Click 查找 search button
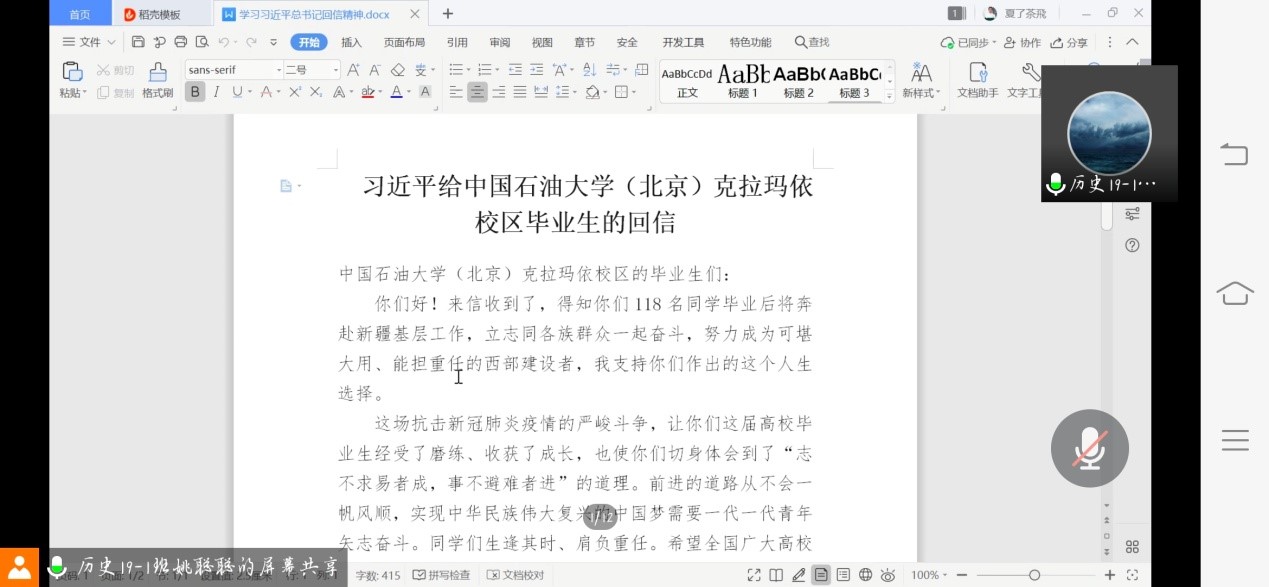The width and height of the screenshot is (1269, 587). click(x=812, y=42)
